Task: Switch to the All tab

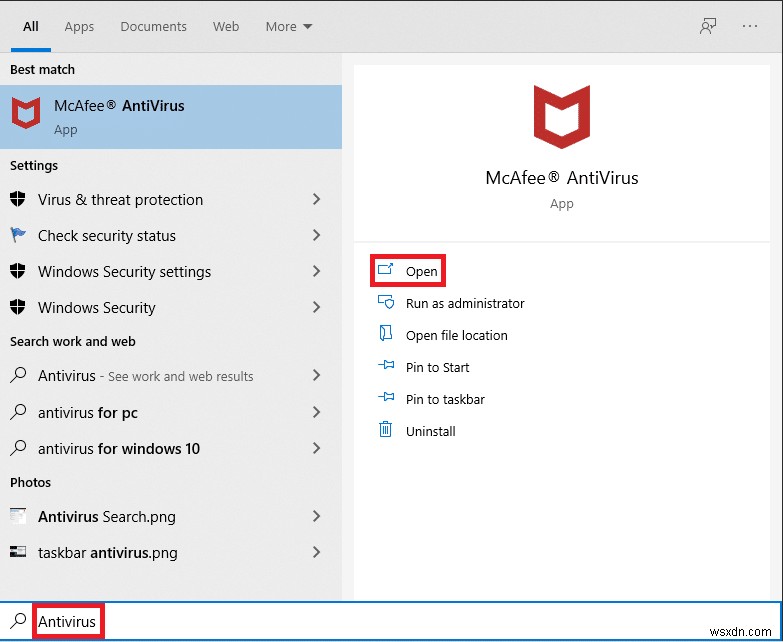Action: 30,26
